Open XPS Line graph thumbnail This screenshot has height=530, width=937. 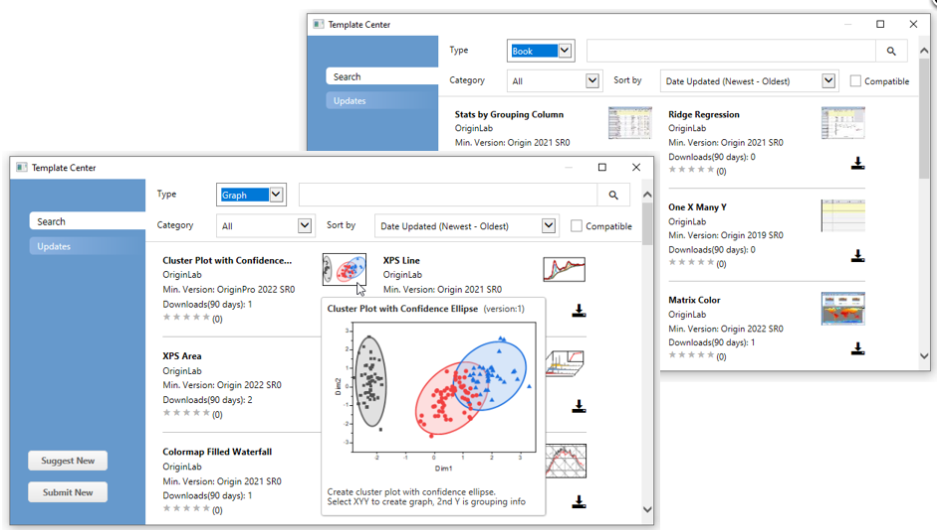(x=564, y=269)
